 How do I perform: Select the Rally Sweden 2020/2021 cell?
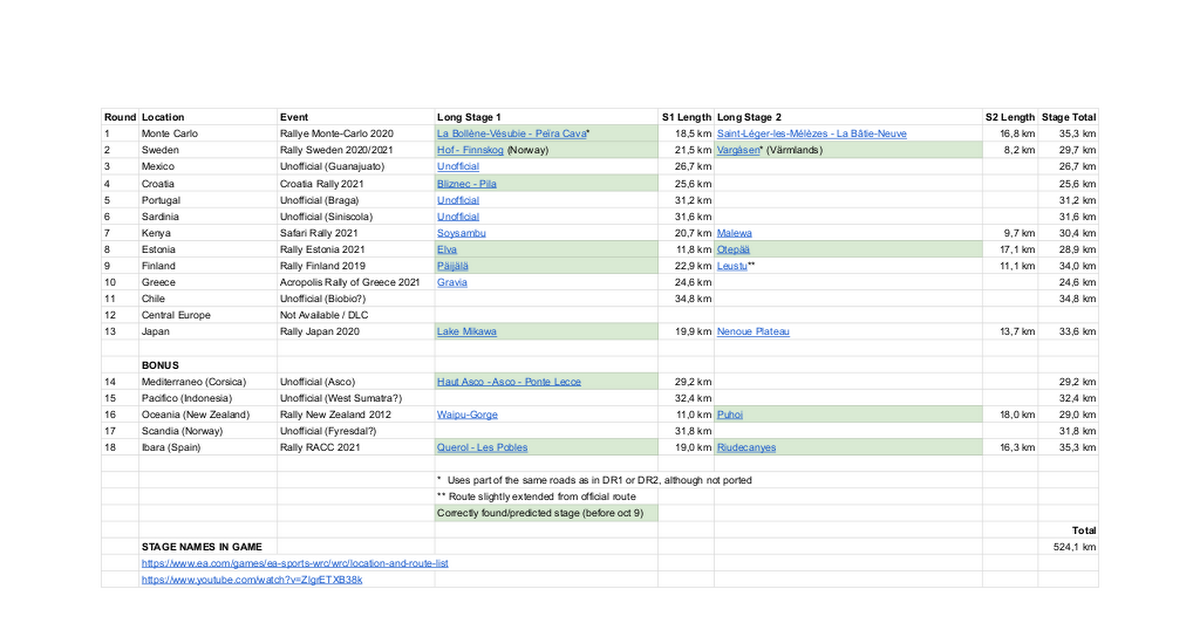(356, 150)
